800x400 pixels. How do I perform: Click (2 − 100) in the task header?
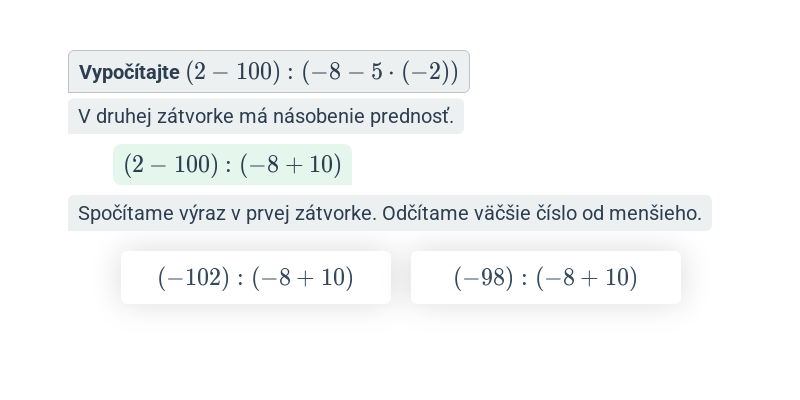point(233,72)
